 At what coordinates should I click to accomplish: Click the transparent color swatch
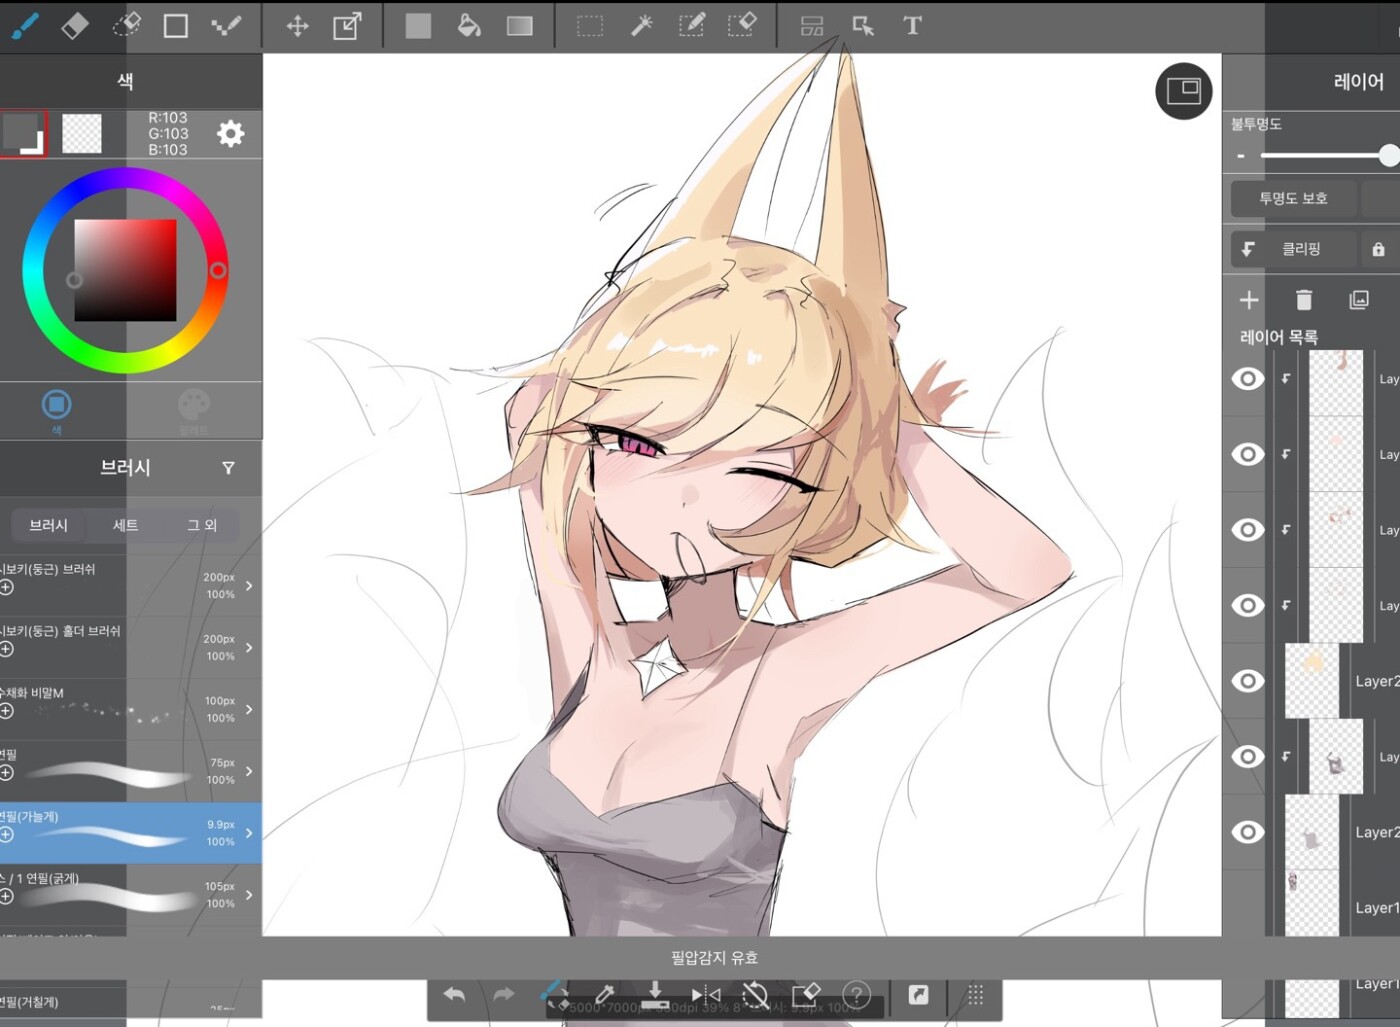pyautogui.click(x=82, y=134)
